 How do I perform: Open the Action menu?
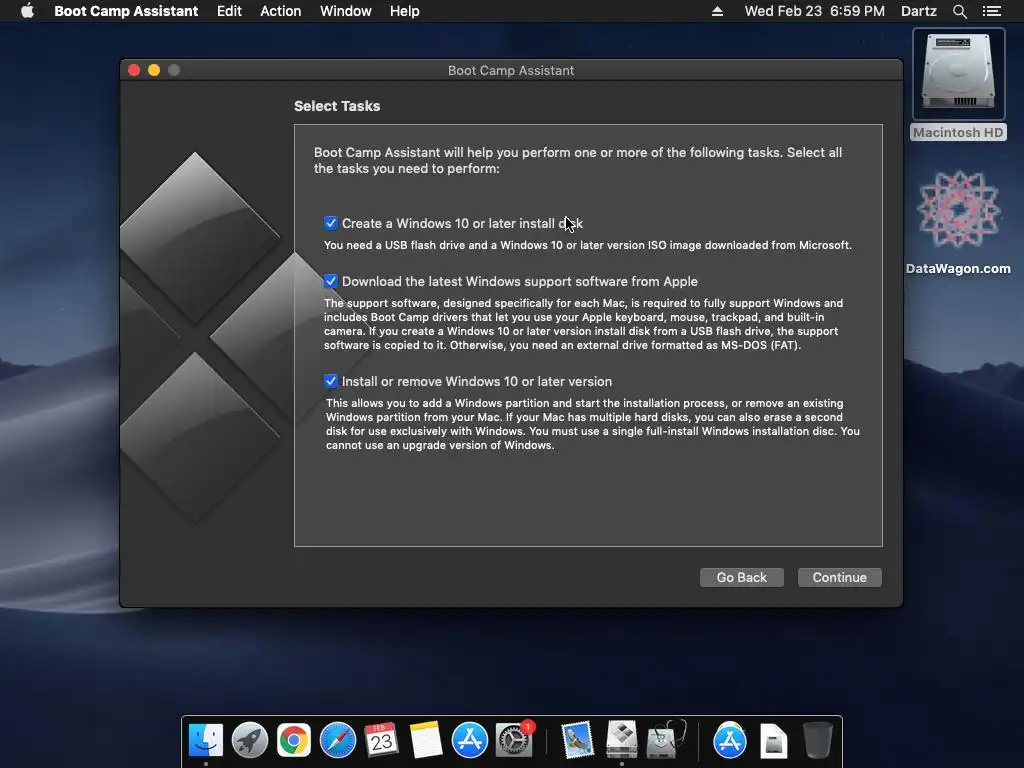(x=281, y=11)
